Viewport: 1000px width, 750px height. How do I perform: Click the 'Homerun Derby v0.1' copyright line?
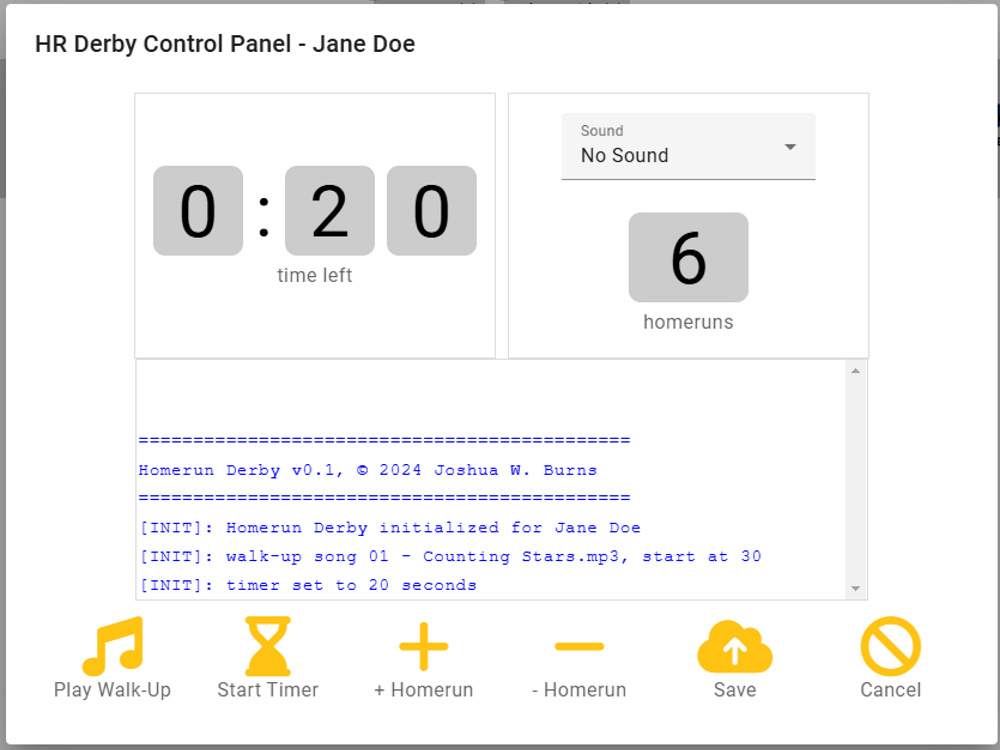tap(368, 470)
